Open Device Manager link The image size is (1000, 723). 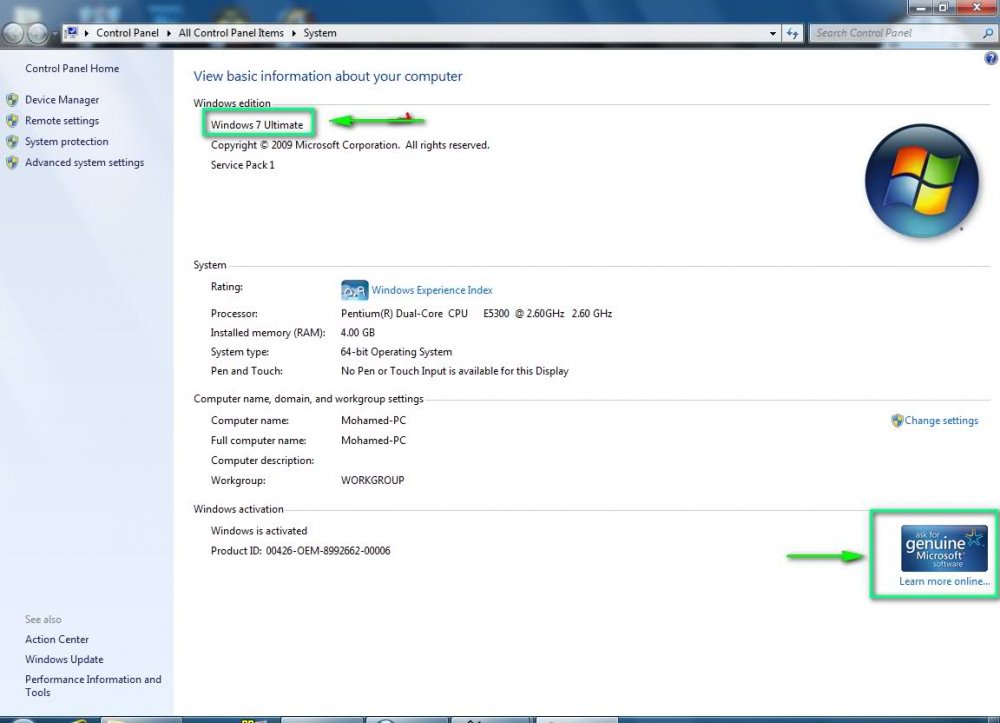point(62,99)
